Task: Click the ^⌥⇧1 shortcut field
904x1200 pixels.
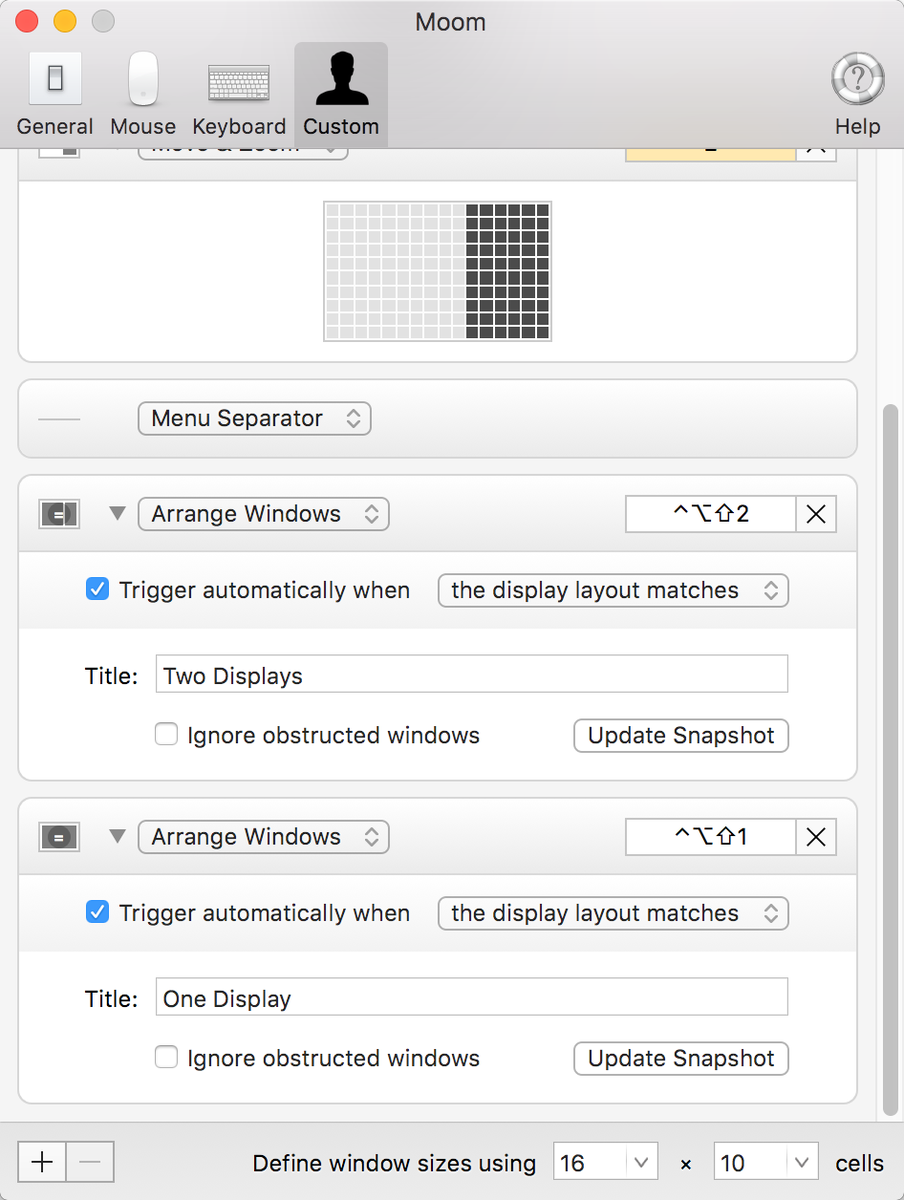Action: [x=711, y=837]
